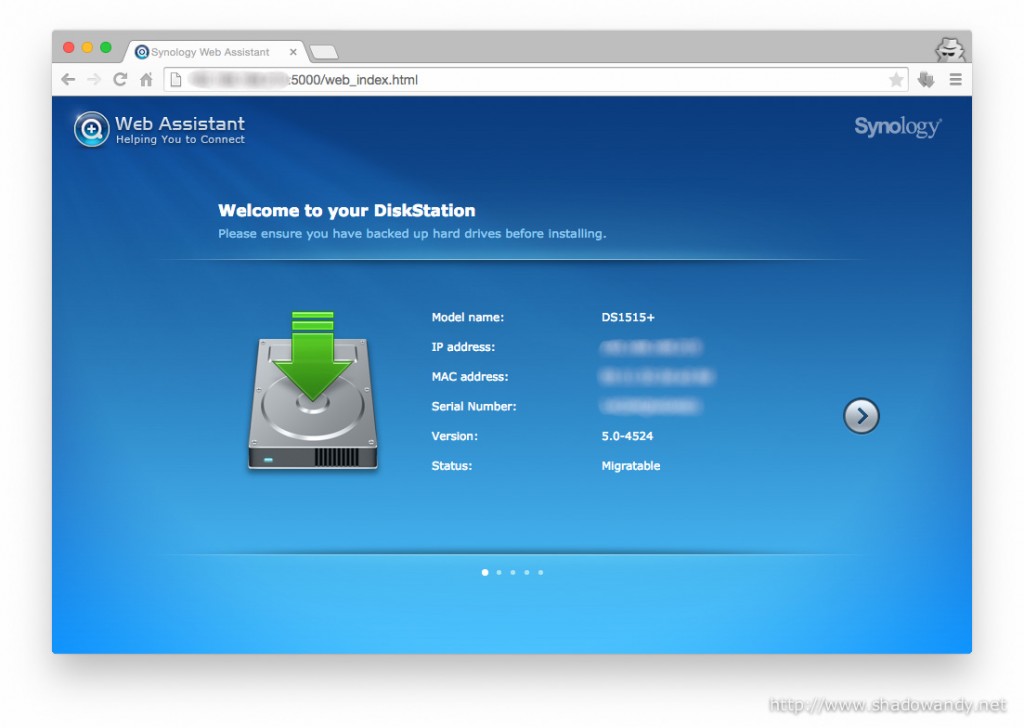Click the model value DS1515+
Screen dimensions: 1024x728
(628, 317)
